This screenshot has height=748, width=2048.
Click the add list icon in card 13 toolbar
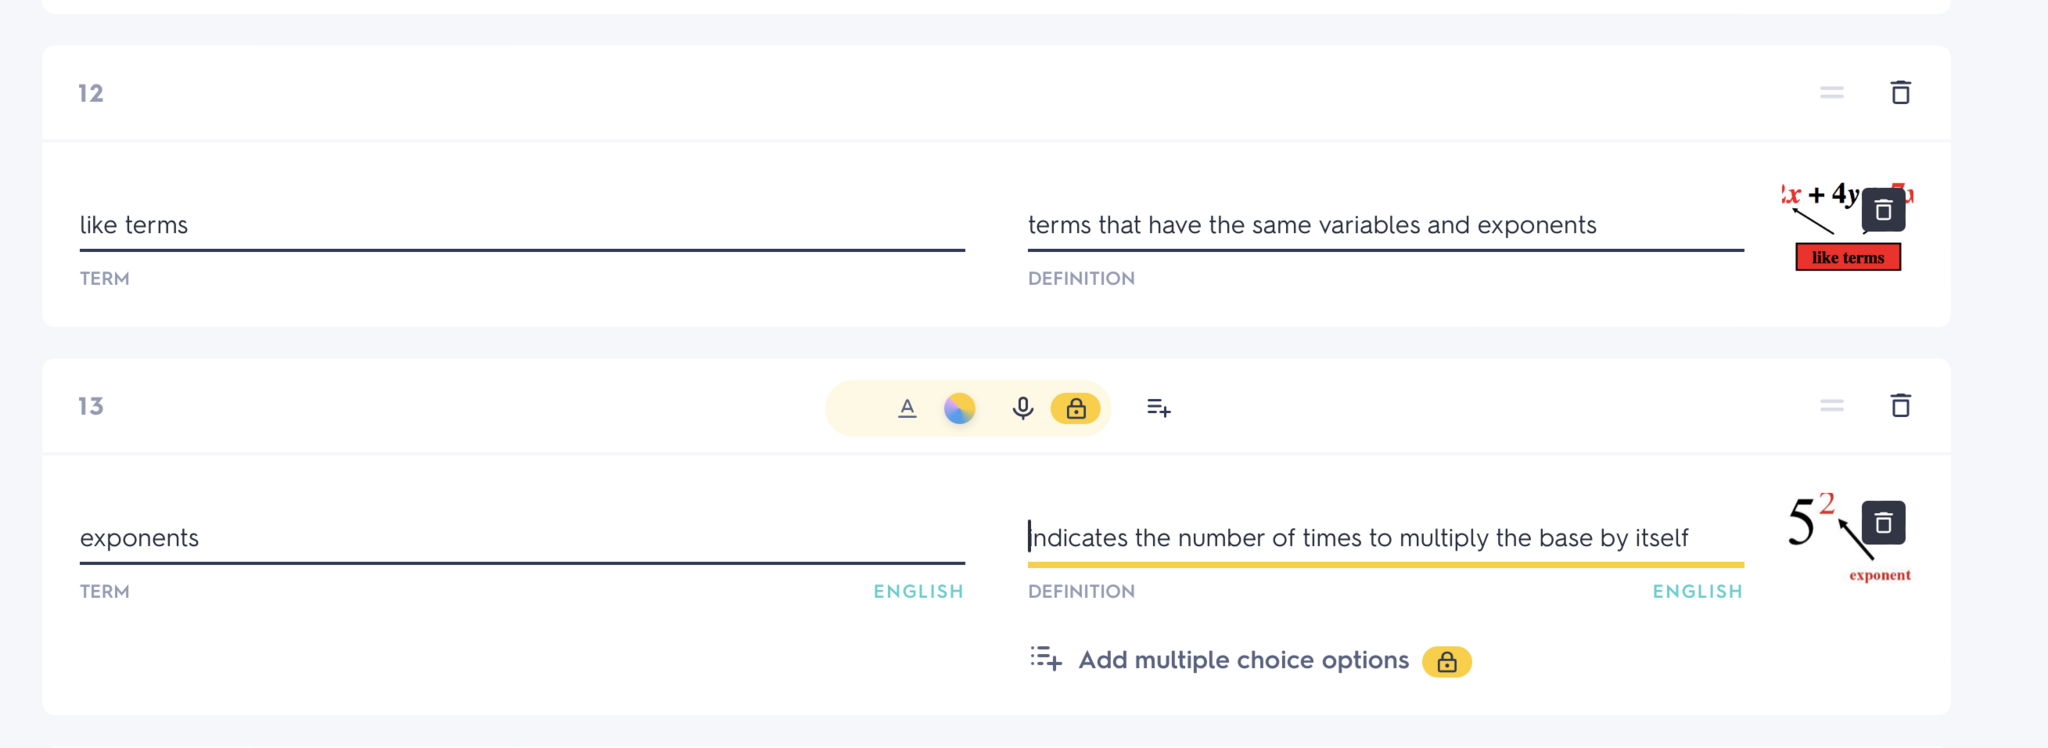(1158, 408)
